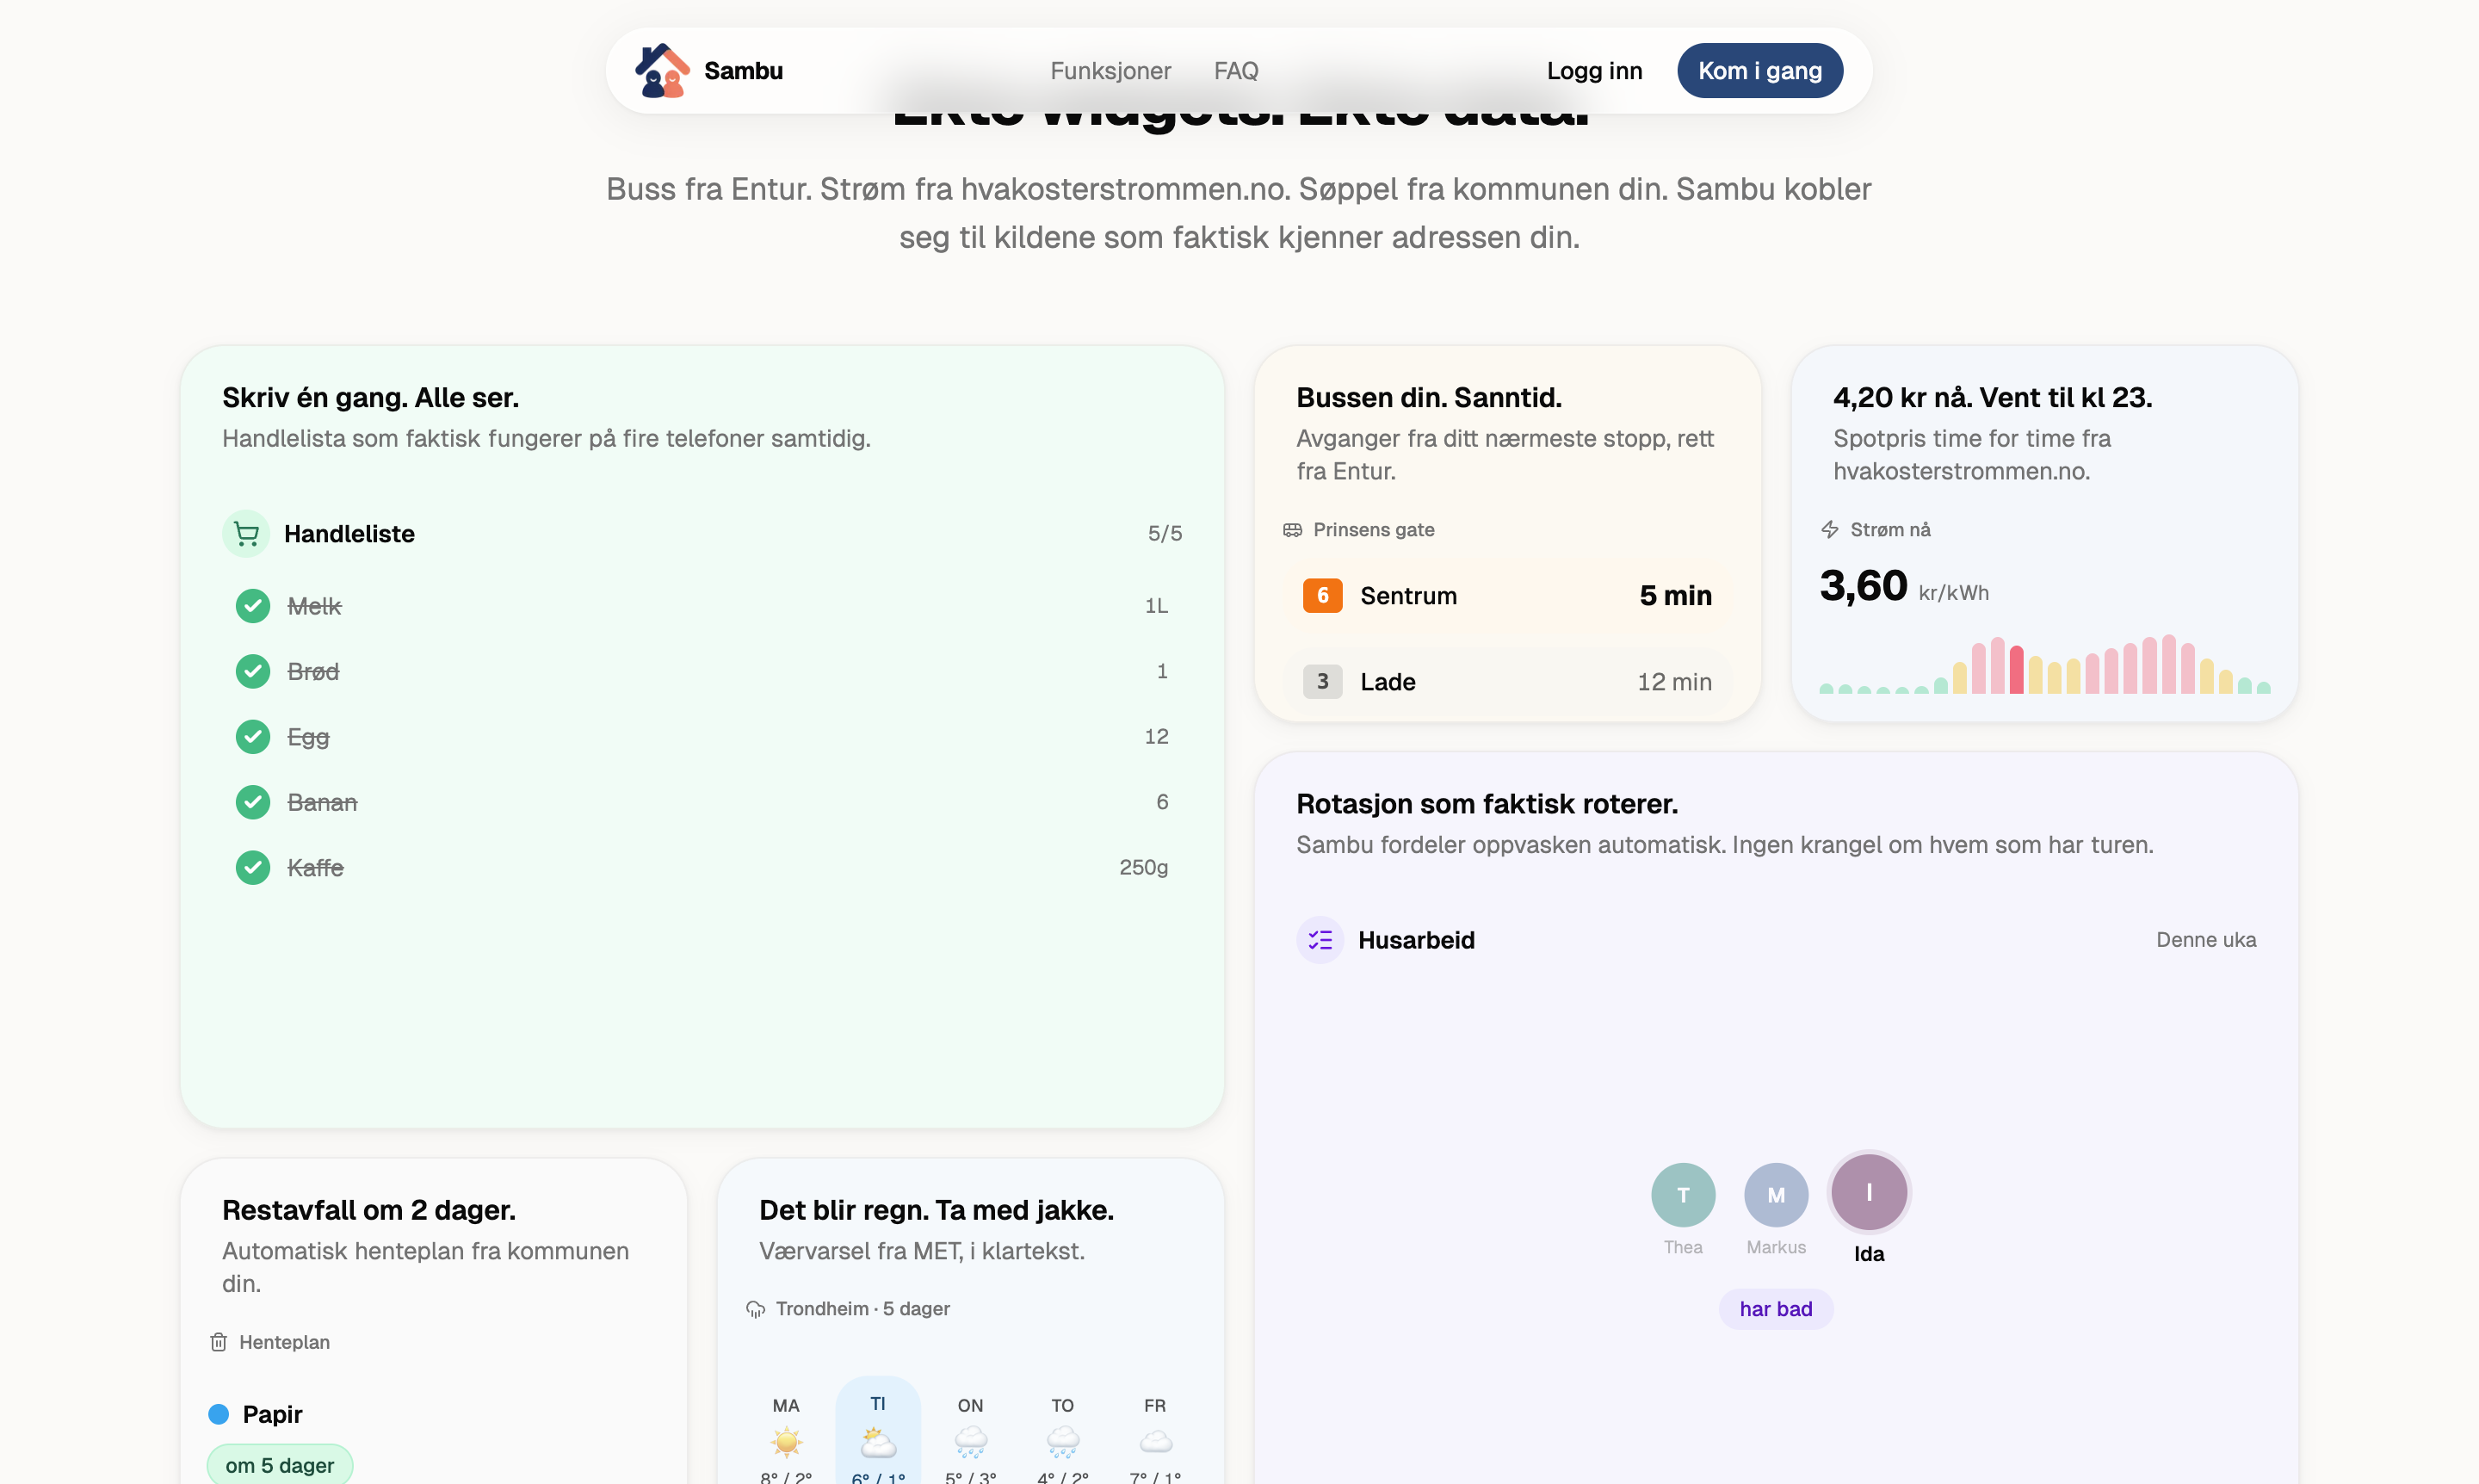Select Markus's avatar
The width and height of the screenshot is (2479, 1484).
[x=1776, y=1195]
